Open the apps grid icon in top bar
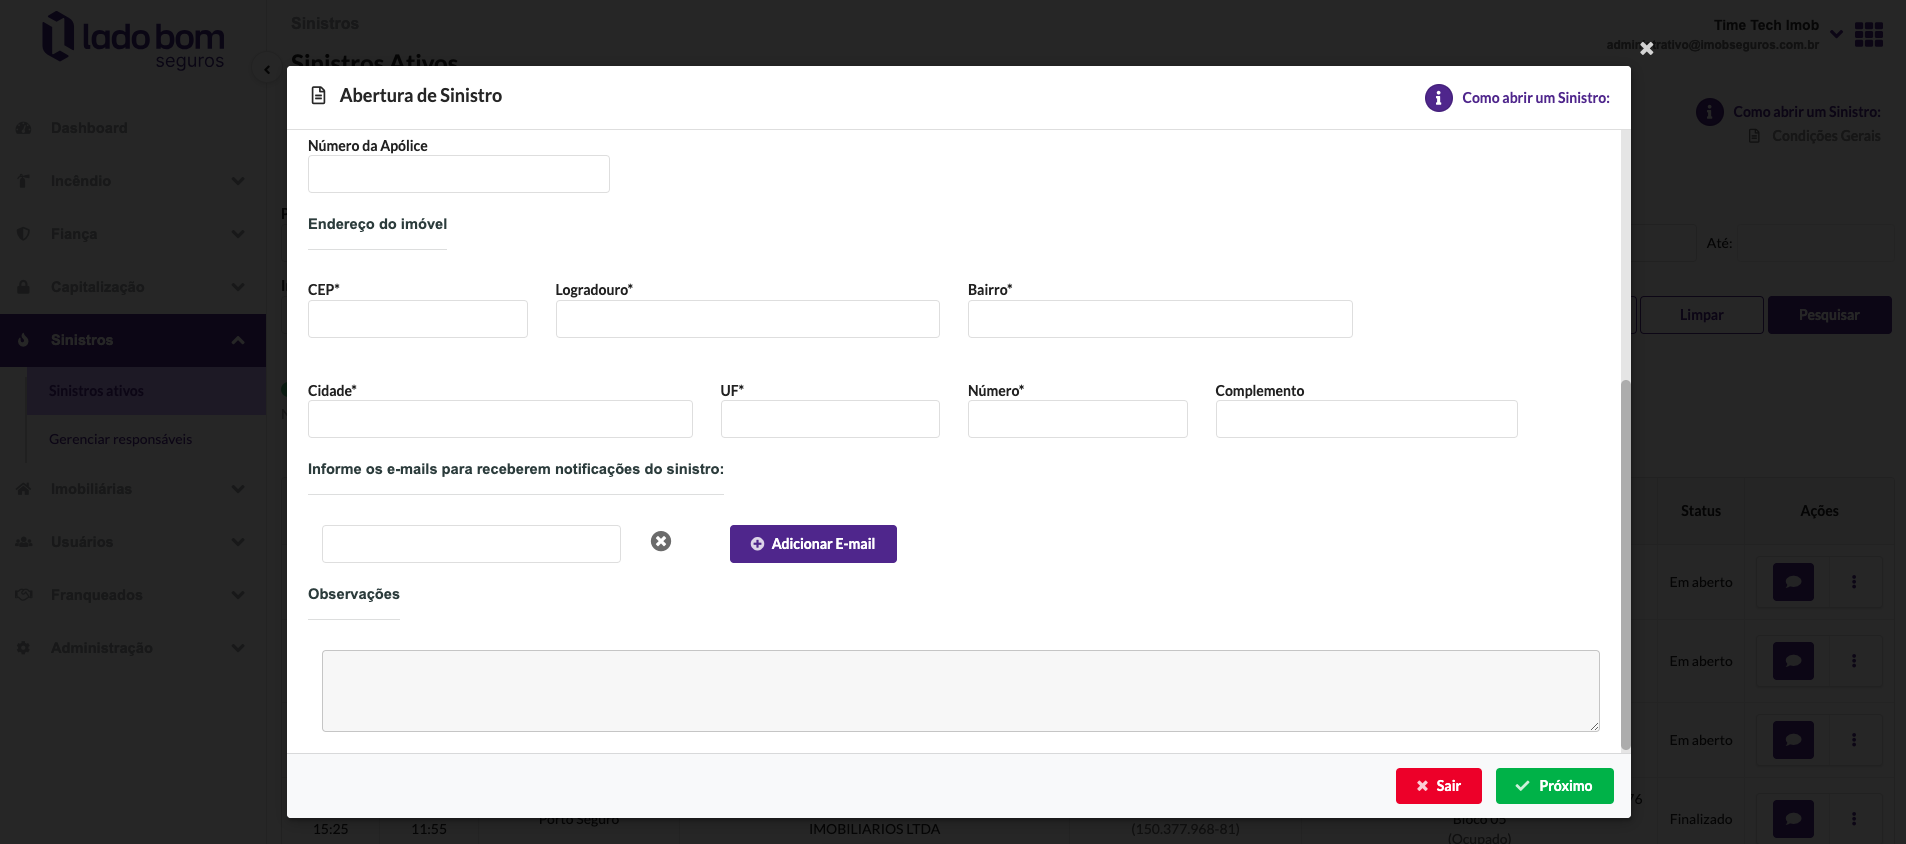The width and height of the screenshot is (1906, 844). (1868, 35)
